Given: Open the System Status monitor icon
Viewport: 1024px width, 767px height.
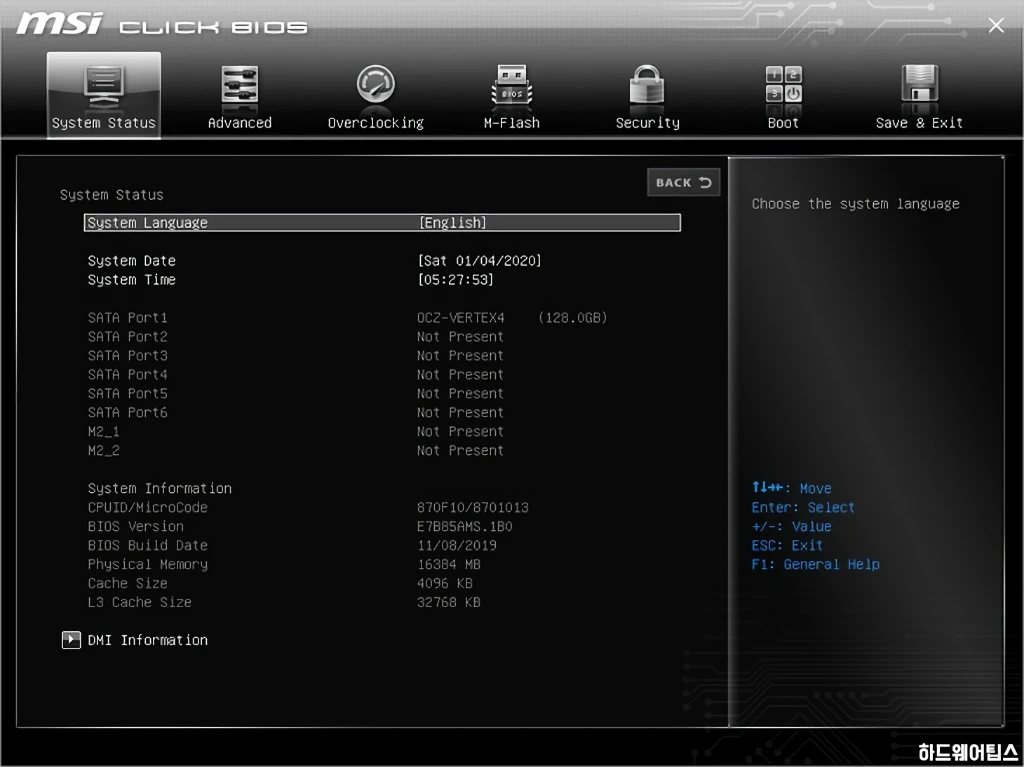Looking at the screenshot, I should click(x=104, y=88).
